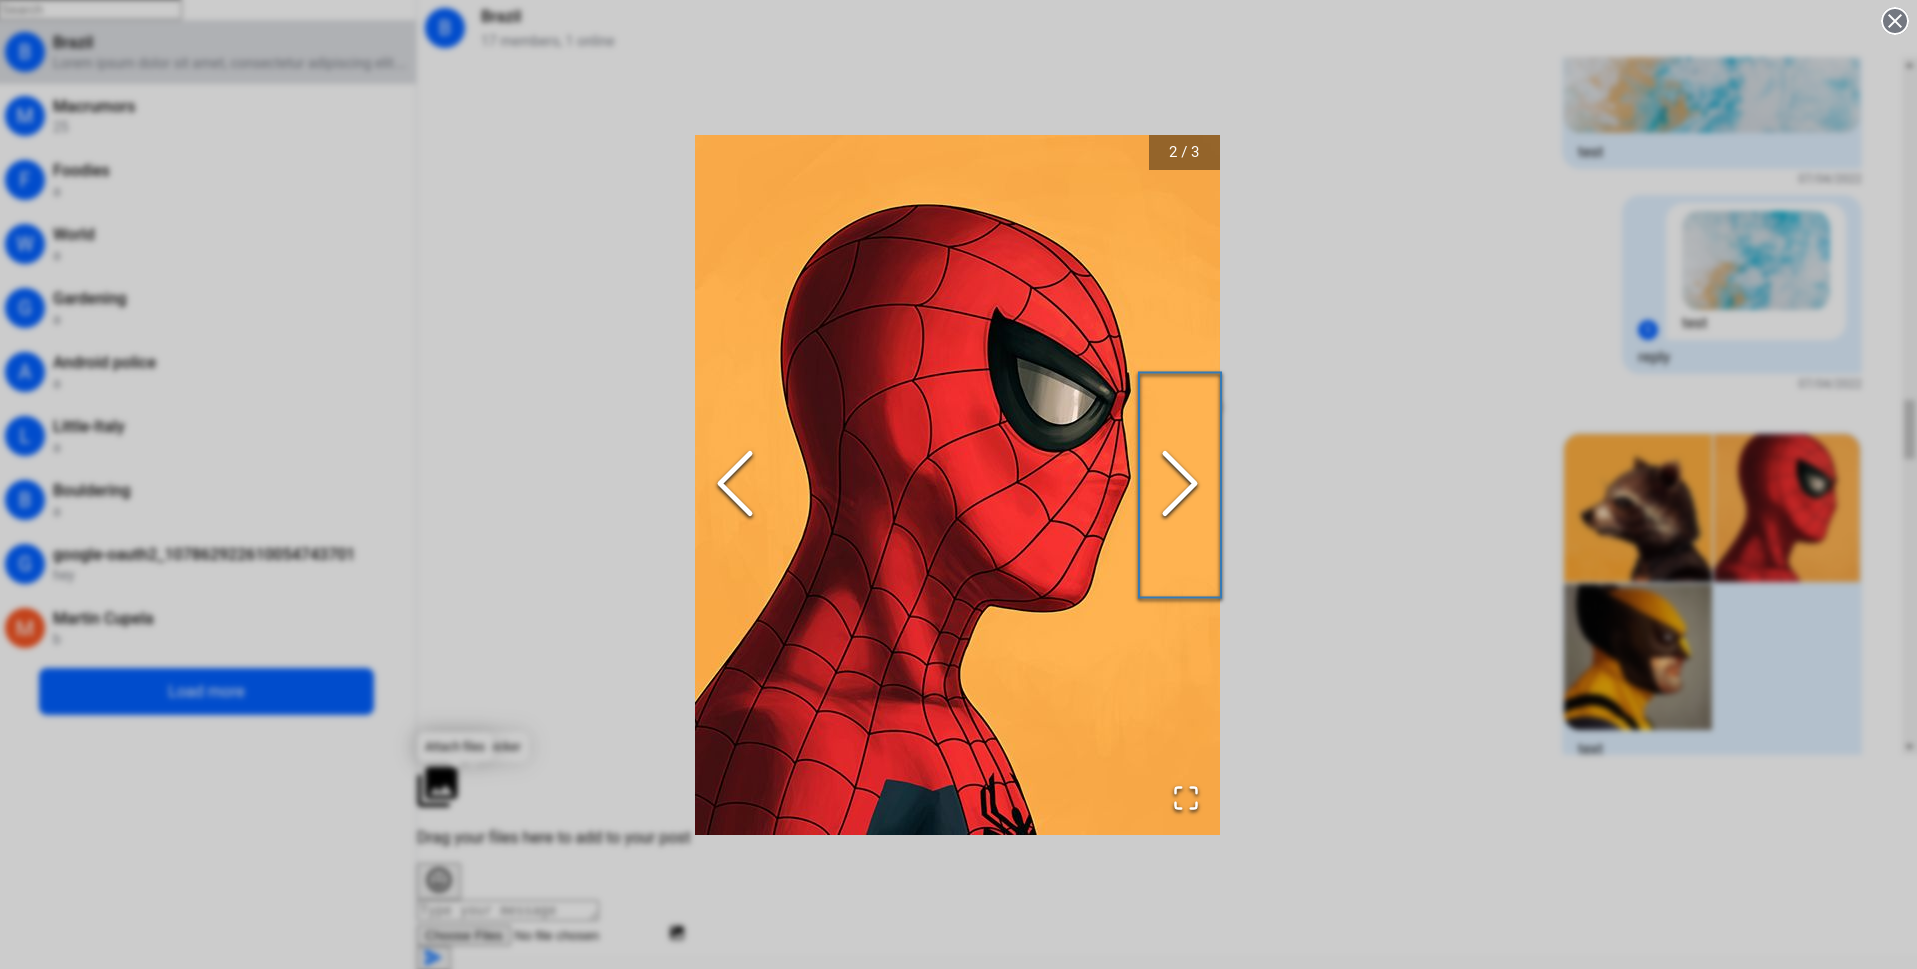Image resolution: width=1917 pixels, height=969 pixels.
Task: Click the attach images gallery icon
Action: click(437, 787)
